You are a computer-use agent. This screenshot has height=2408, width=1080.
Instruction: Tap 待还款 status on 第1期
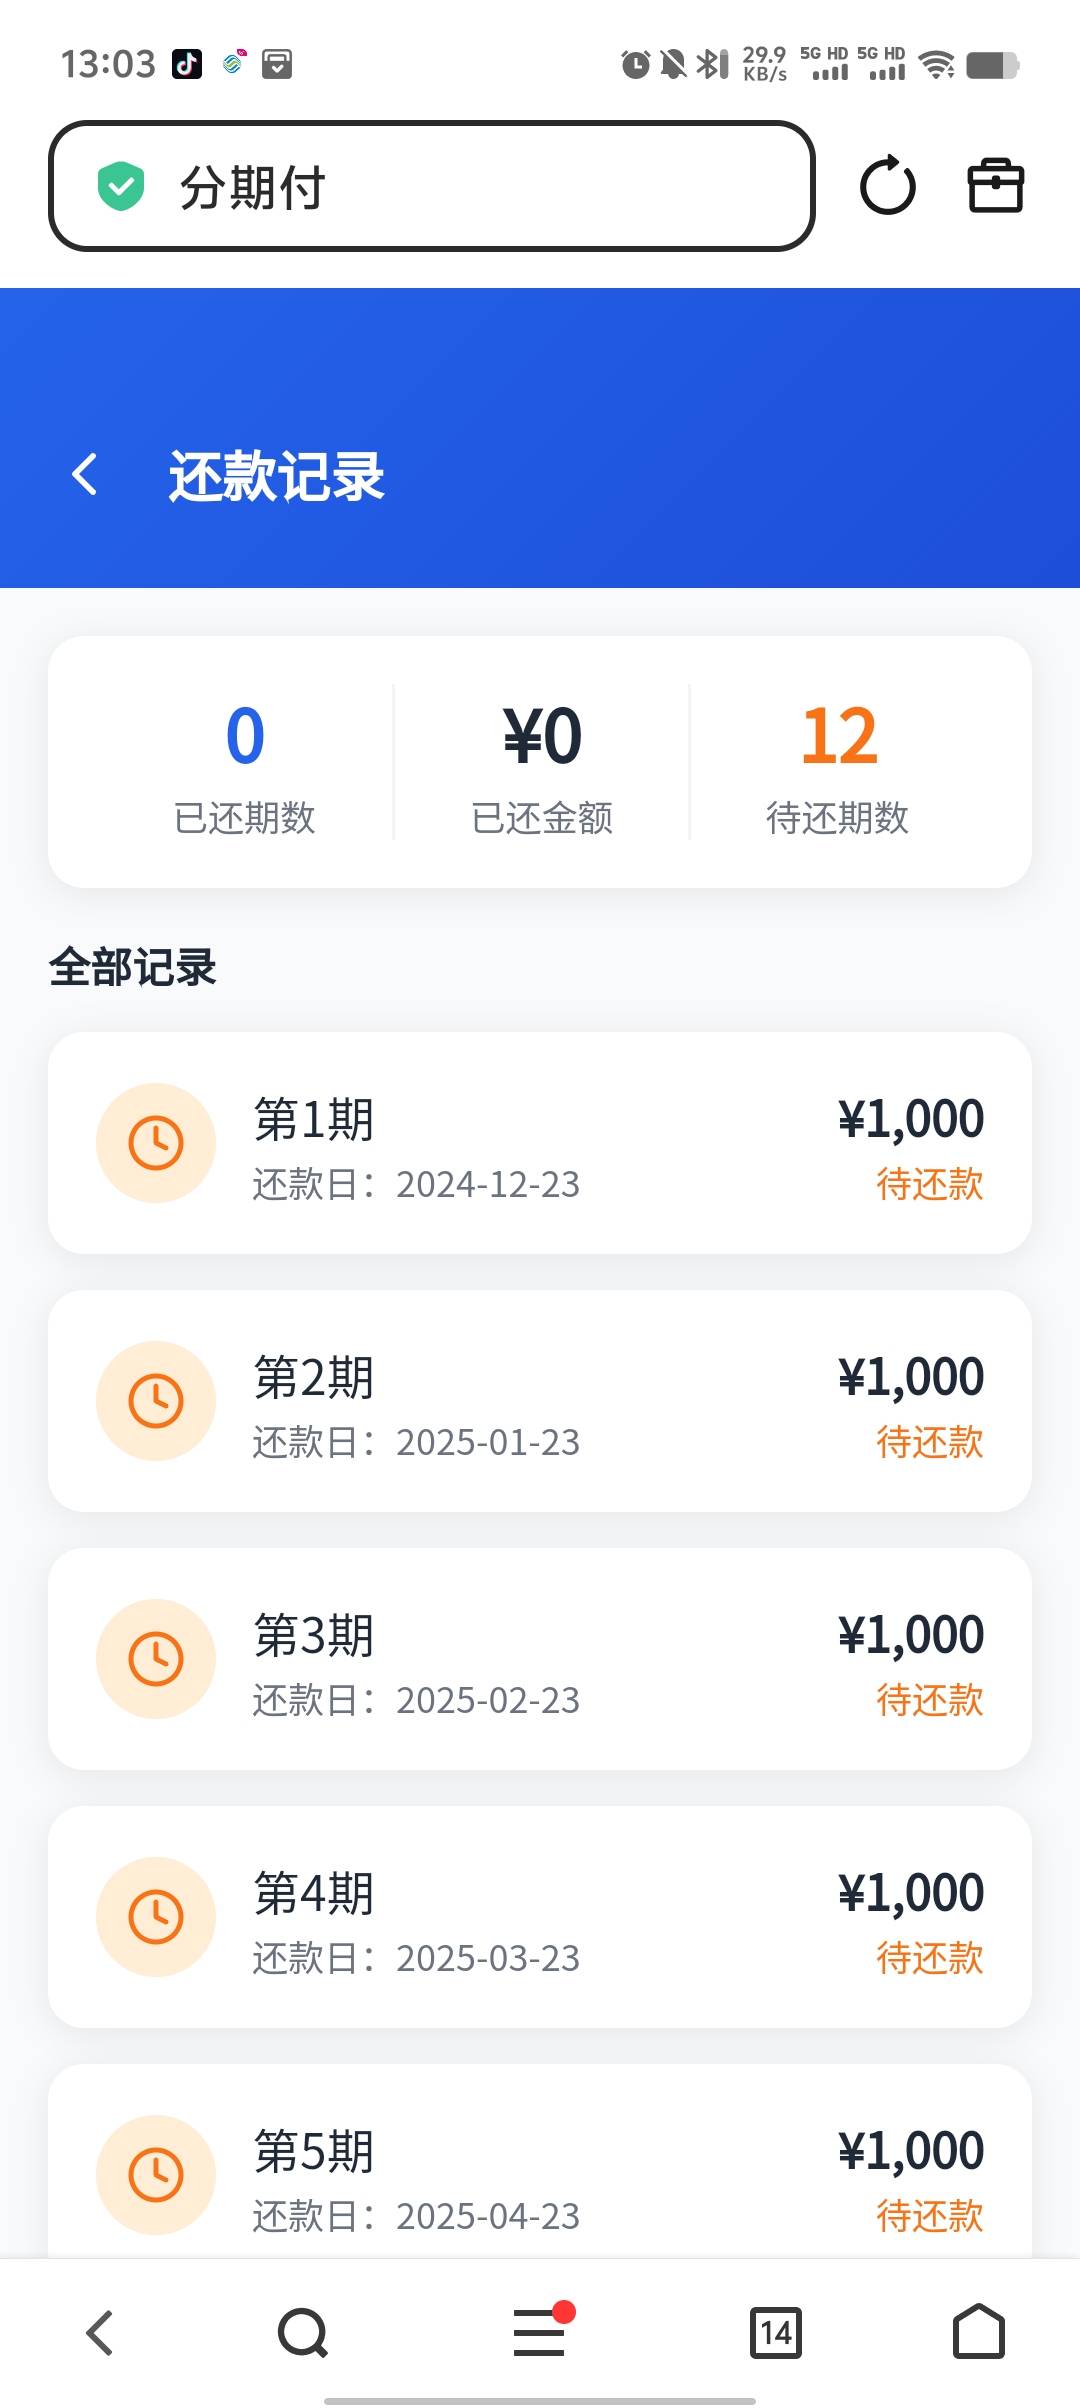pyautogui.click(x=929, y=1185)
